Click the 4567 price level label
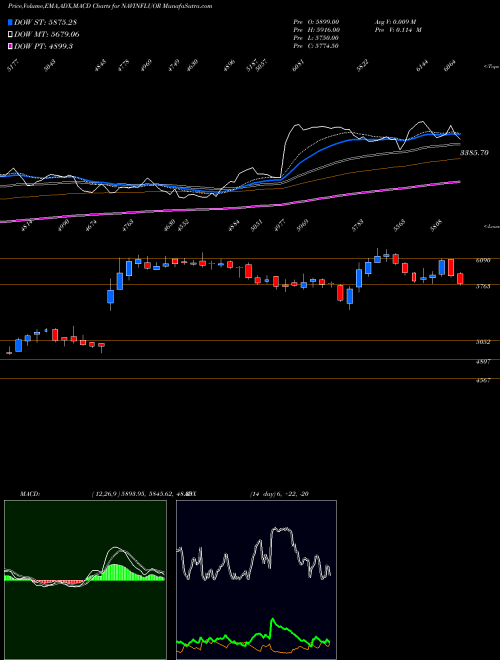Viewport: 500px width, 660px height. point(483,381)
